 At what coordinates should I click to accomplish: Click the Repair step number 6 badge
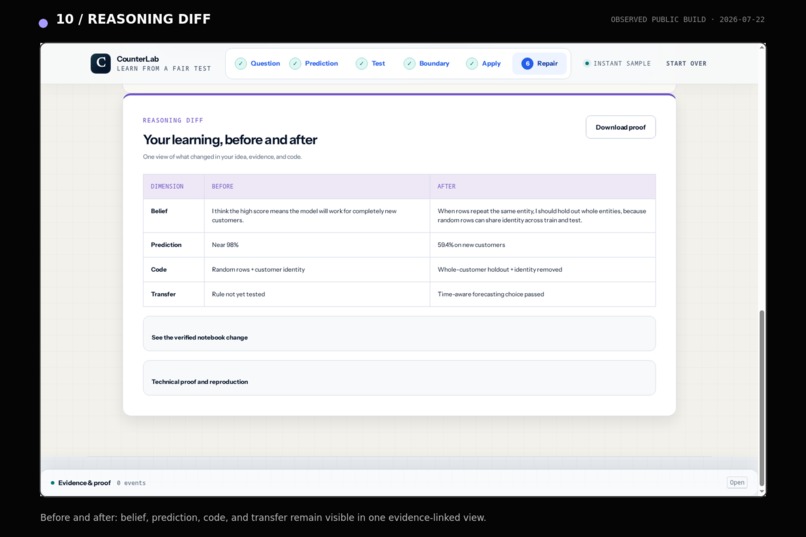pyautogui.click(x=527, y=64)
